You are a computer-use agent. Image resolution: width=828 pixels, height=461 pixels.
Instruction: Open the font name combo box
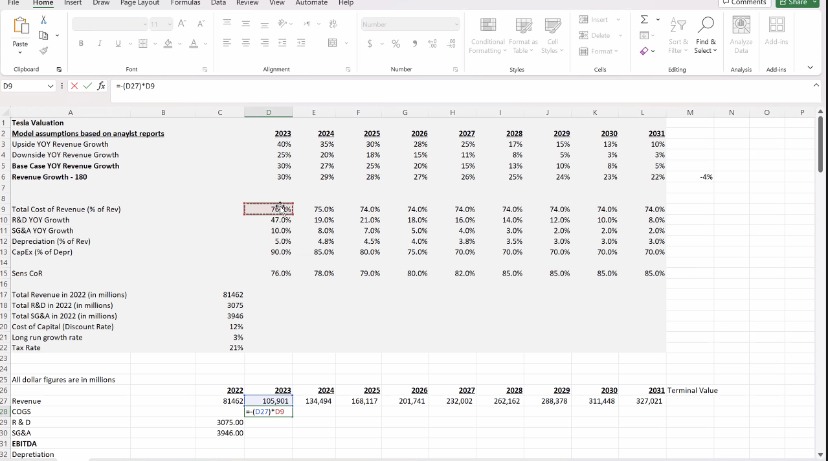pos(110,24)
